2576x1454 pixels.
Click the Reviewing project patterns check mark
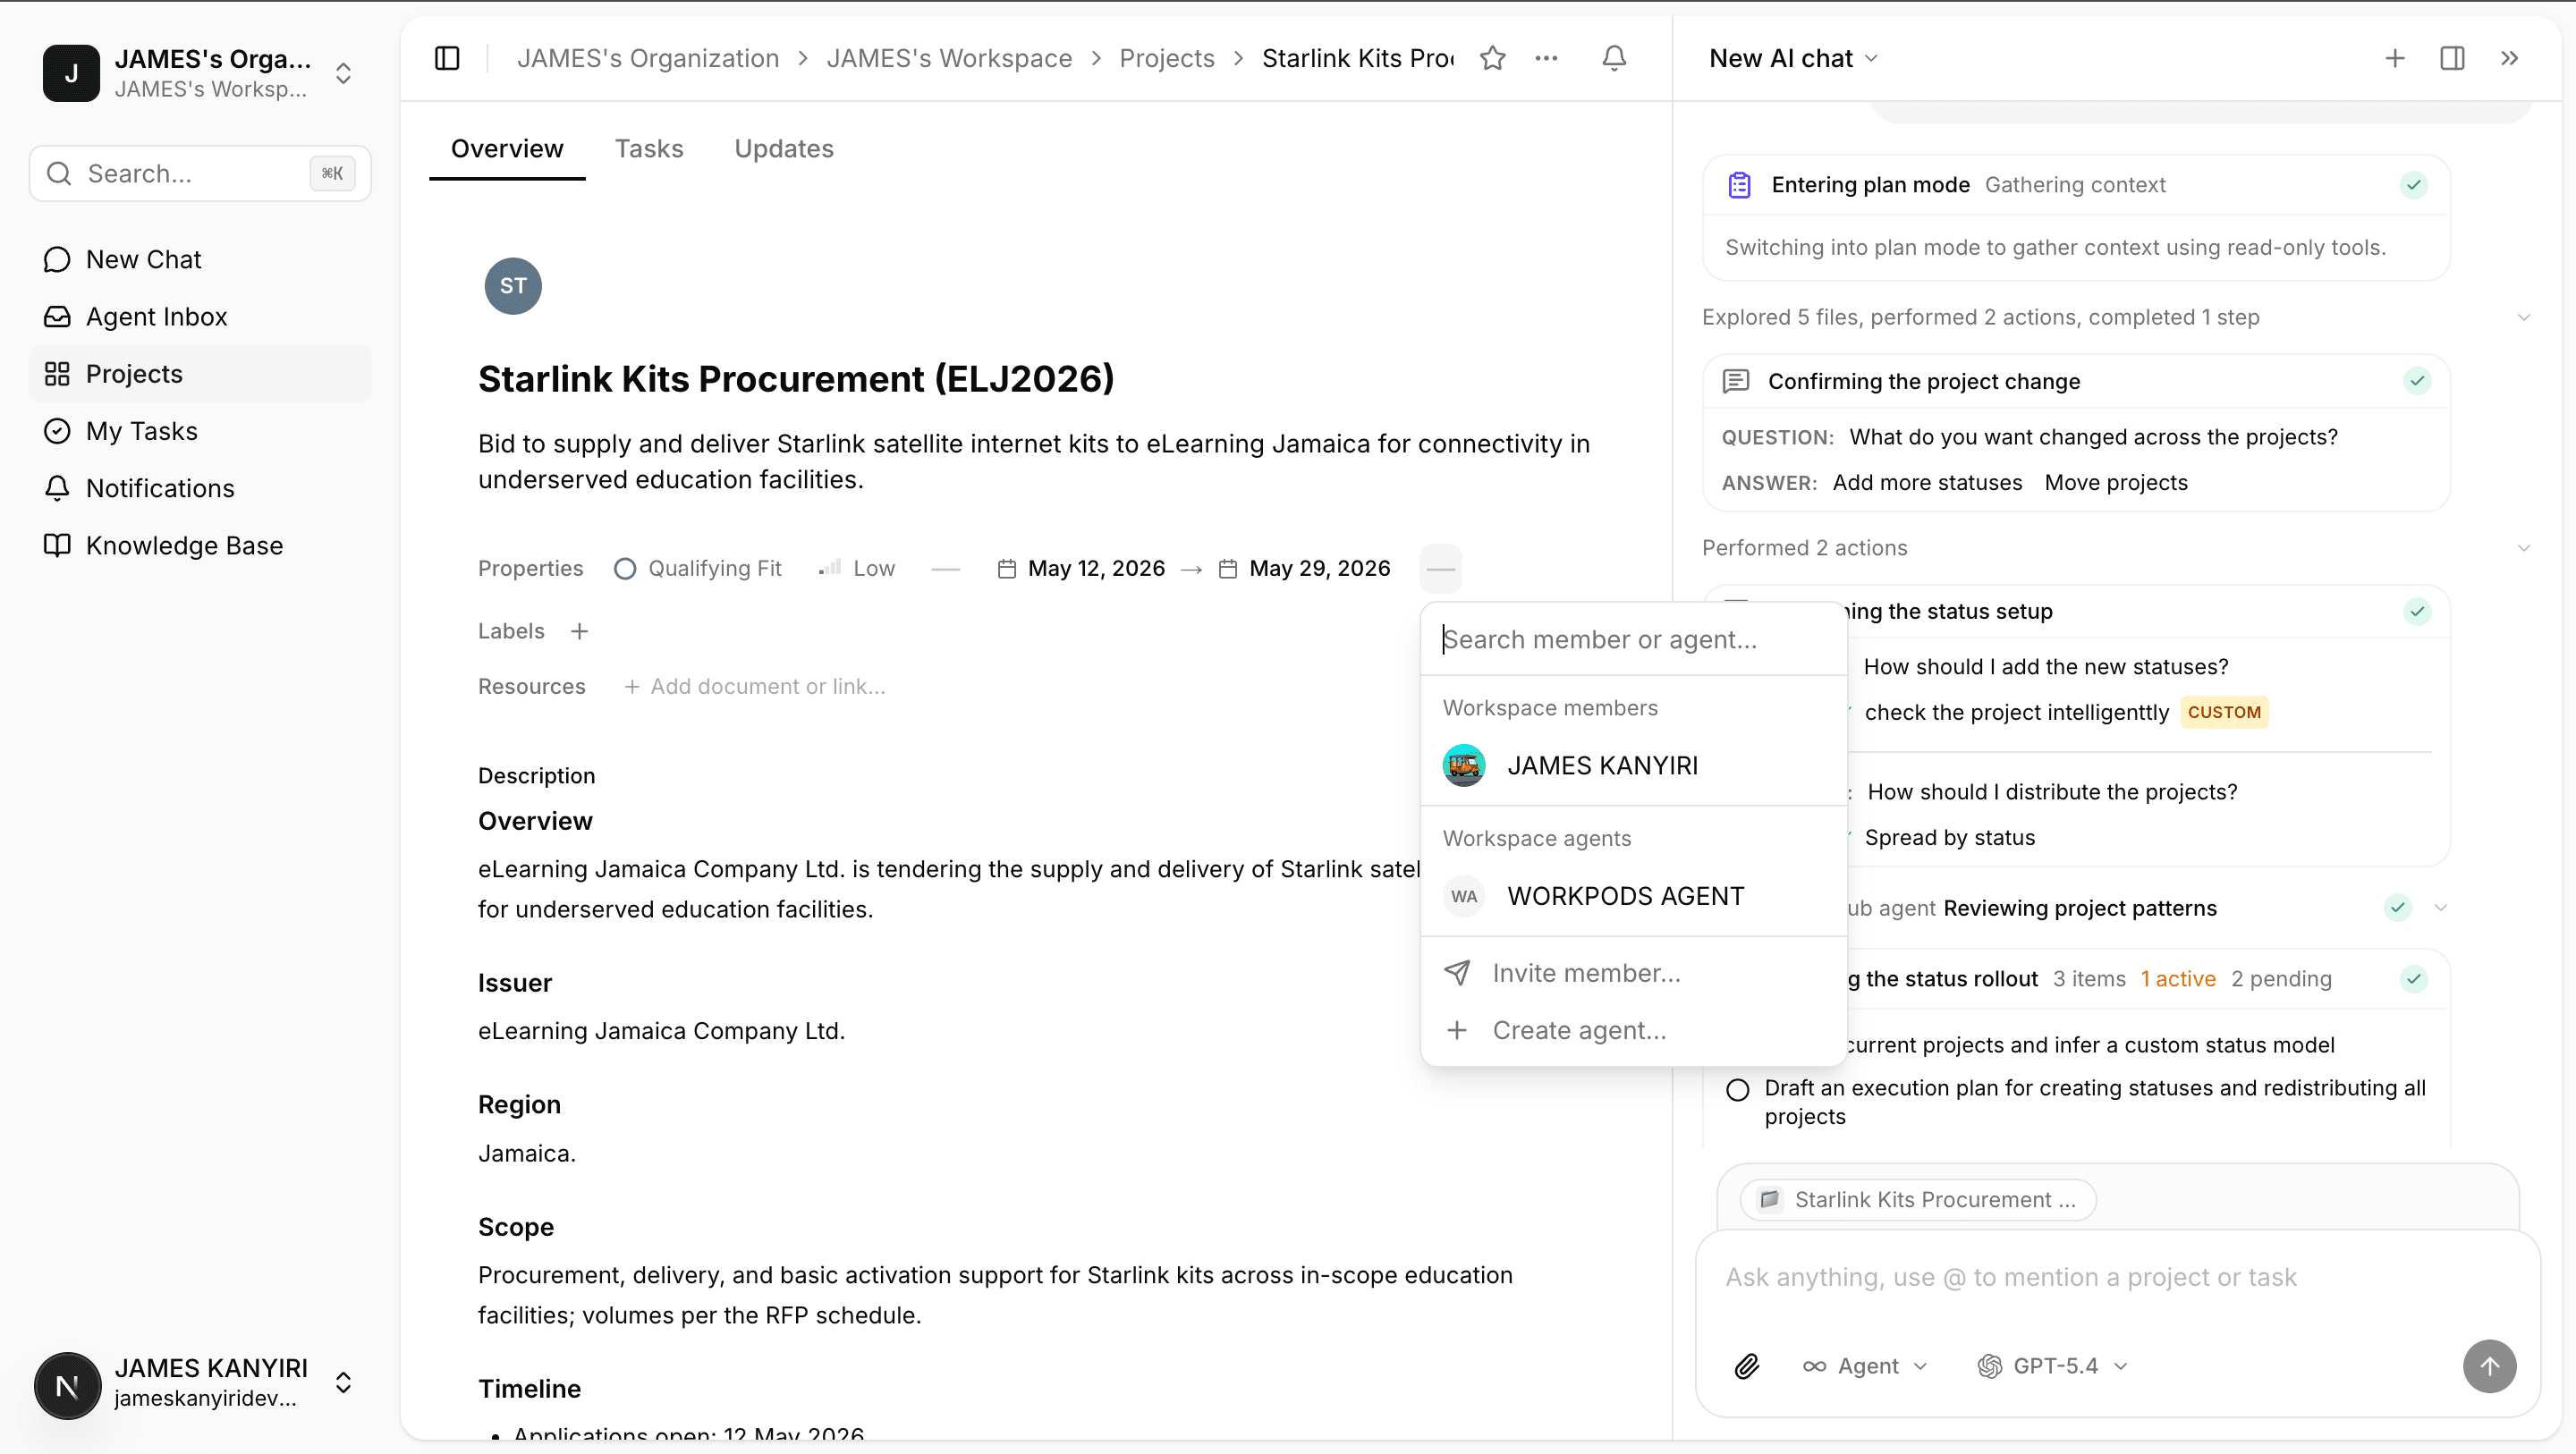click(2397, 908)
